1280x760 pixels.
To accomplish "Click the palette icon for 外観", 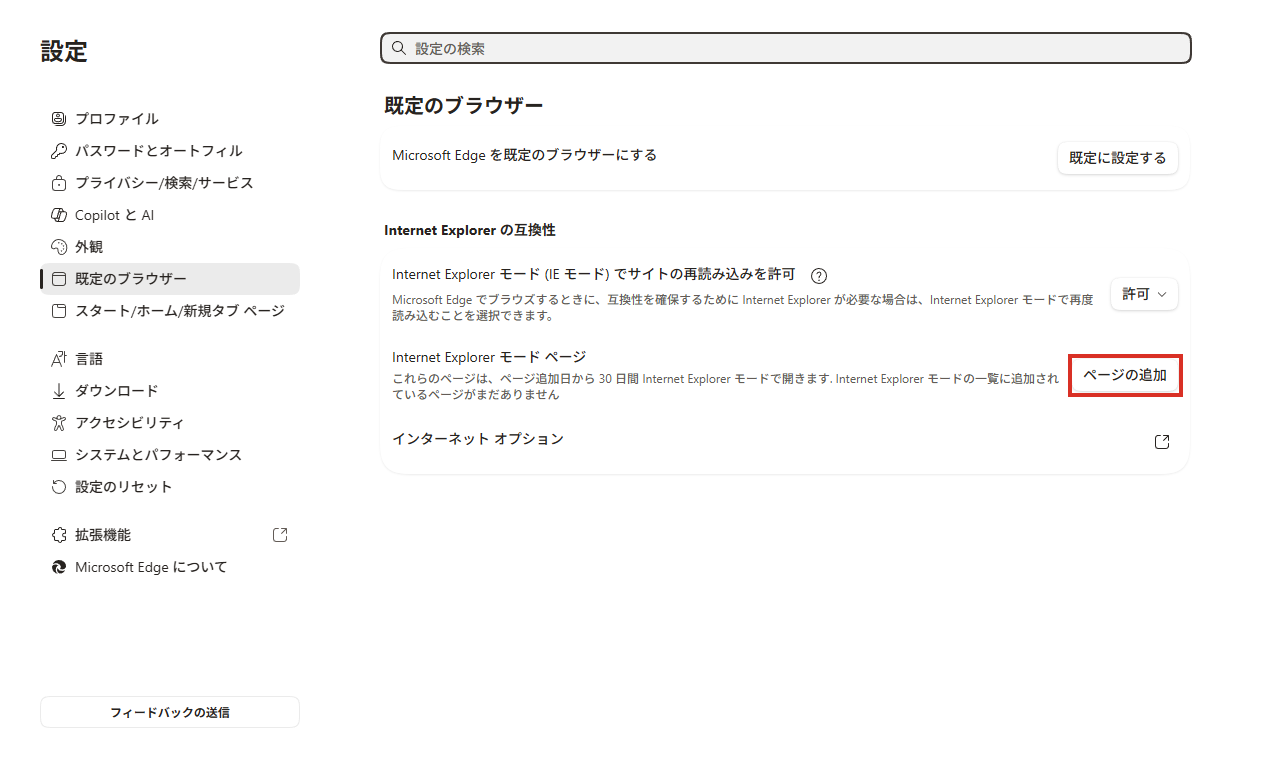I will 58,247.
